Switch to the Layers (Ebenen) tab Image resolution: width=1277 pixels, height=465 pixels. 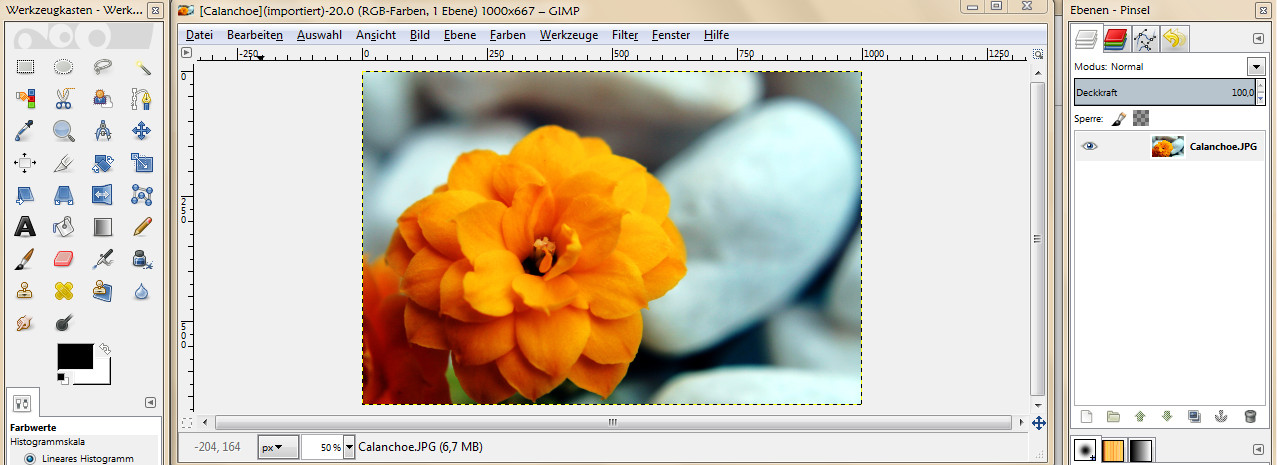coord(1087,39)
